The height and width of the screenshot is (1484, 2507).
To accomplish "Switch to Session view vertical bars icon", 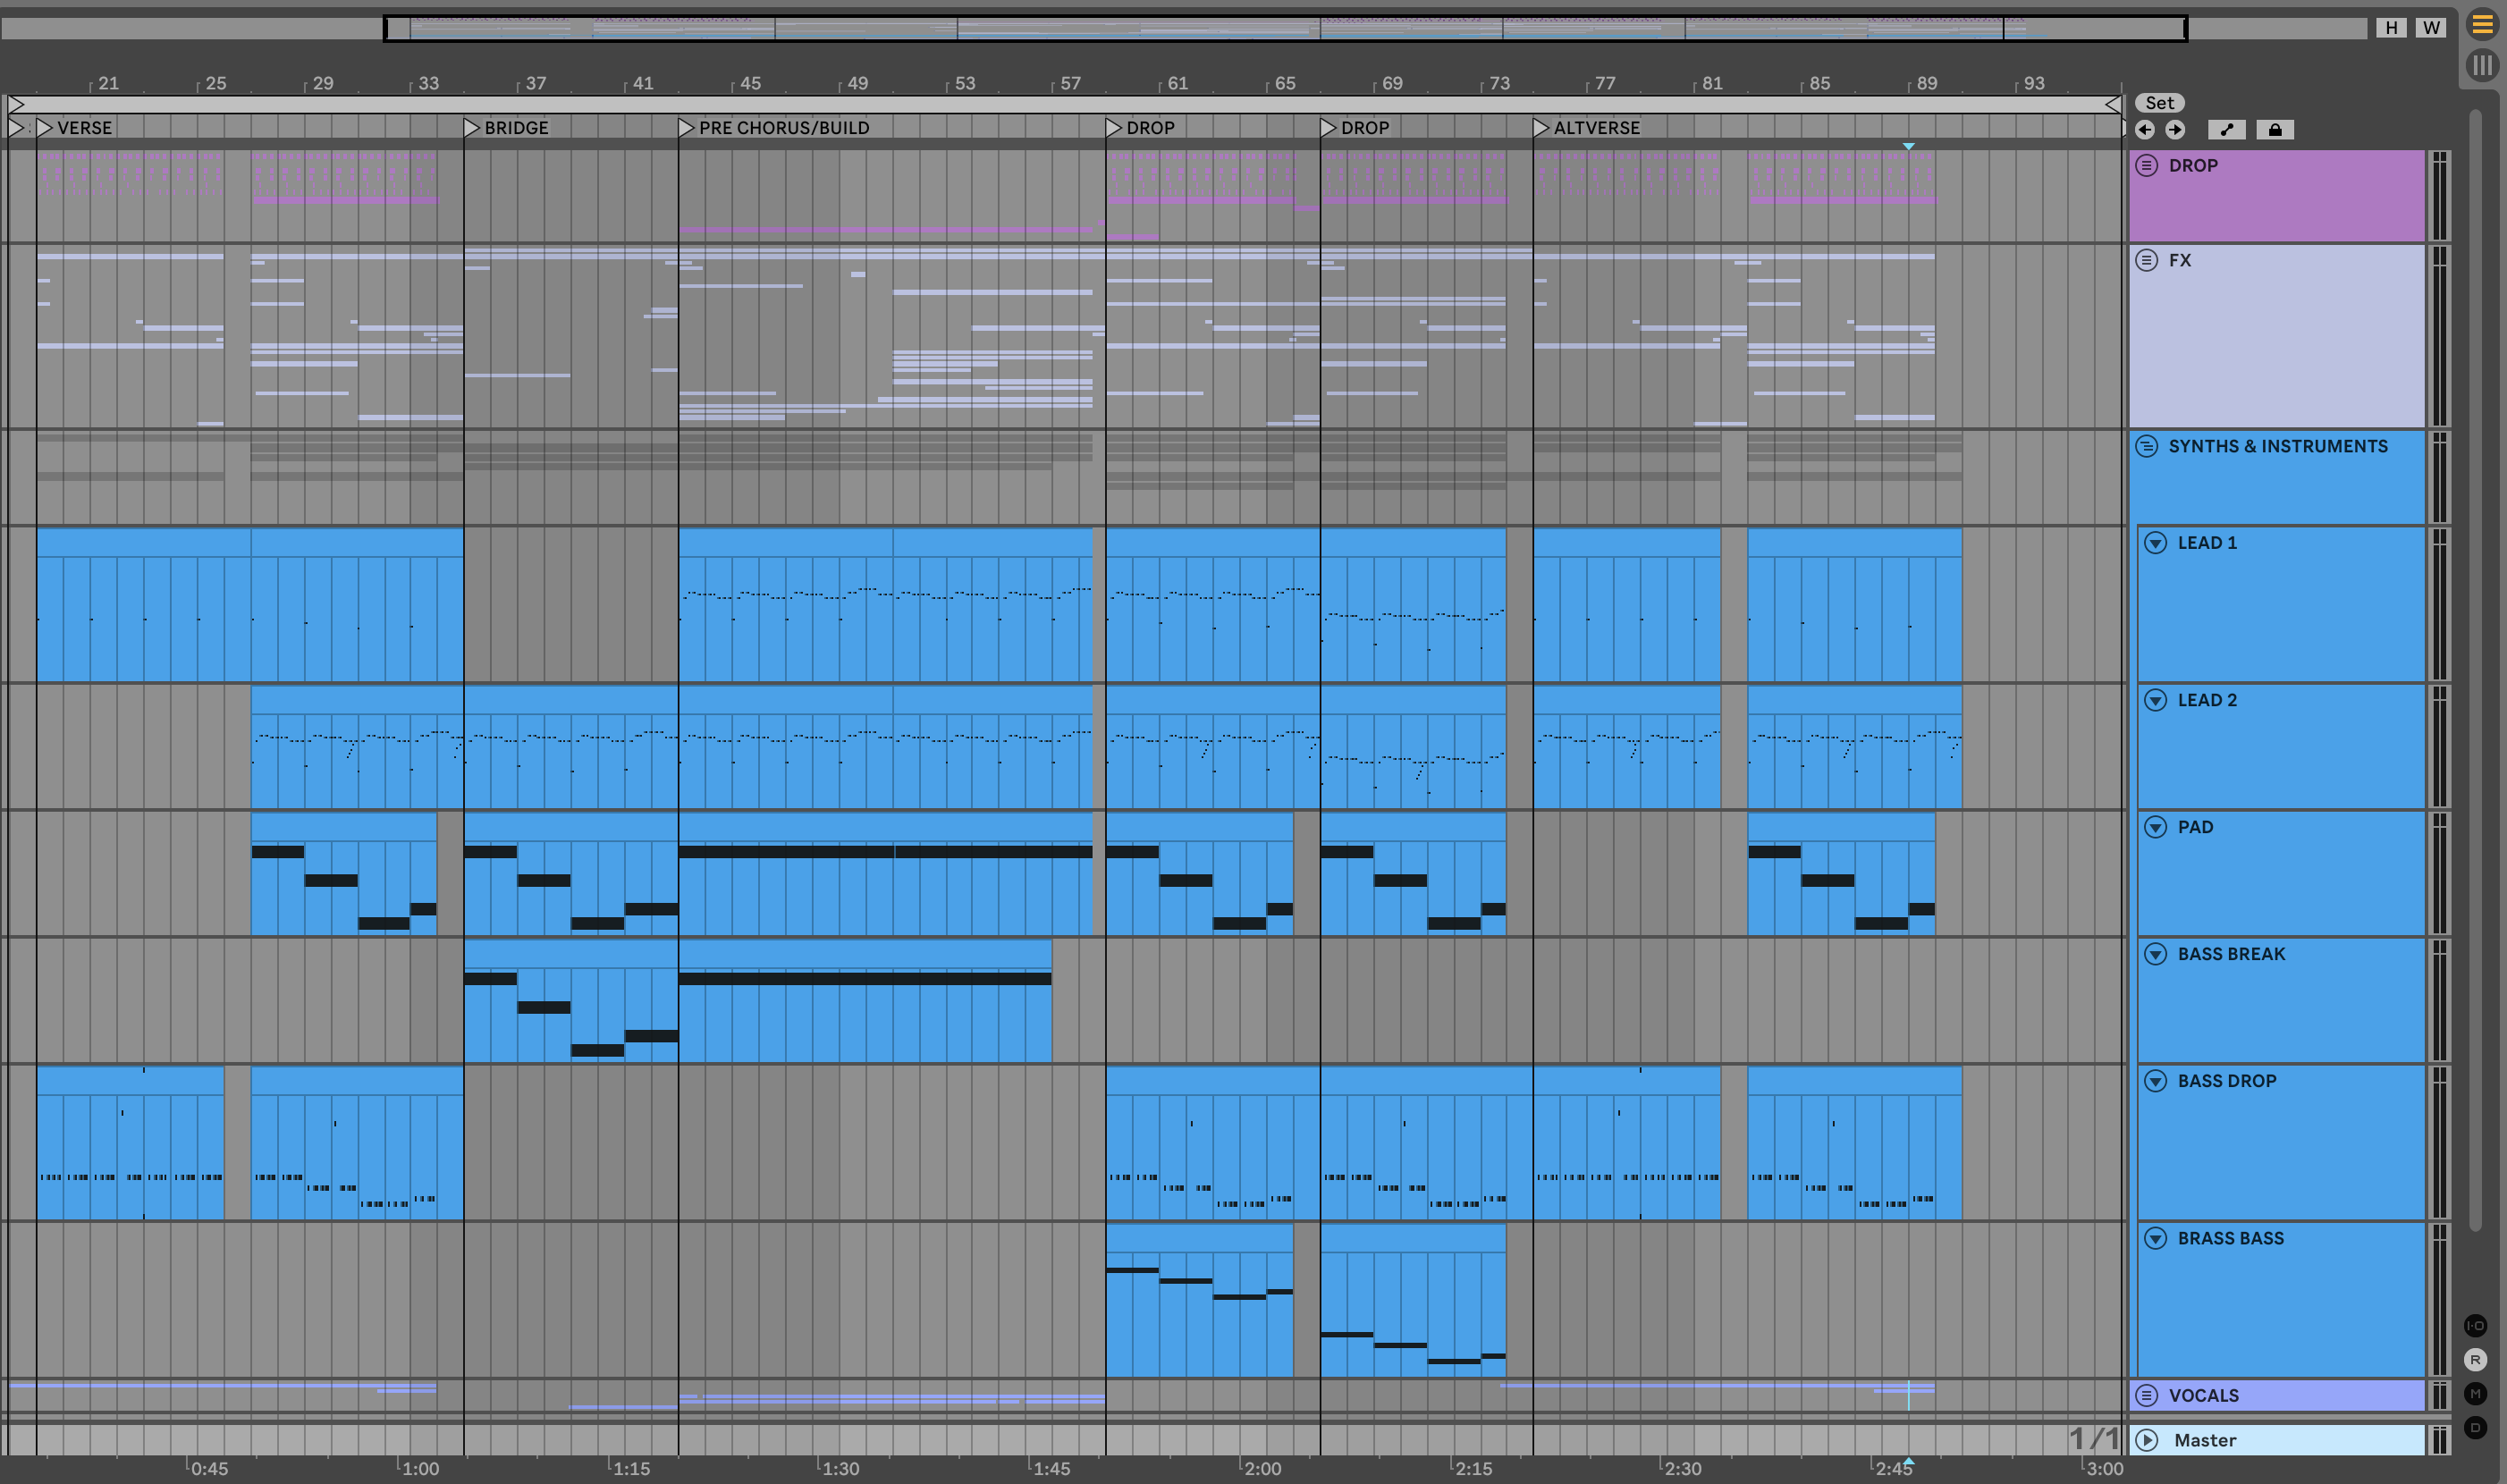I will pos(2482,66).
